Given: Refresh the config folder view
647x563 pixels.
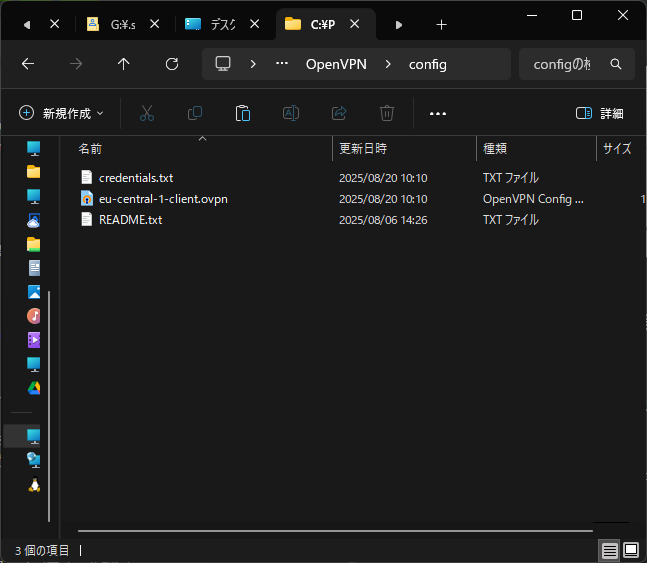Looking at the screenshot, I should (172, 64).
